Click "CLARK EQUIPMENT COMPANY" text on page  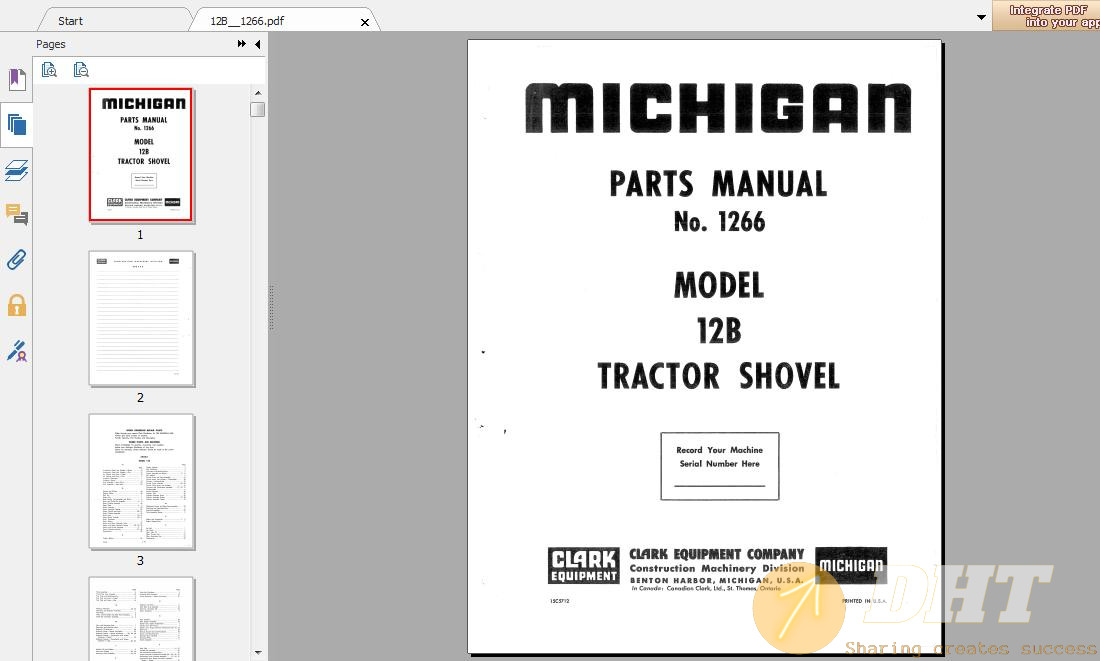[x=716, y=554]
